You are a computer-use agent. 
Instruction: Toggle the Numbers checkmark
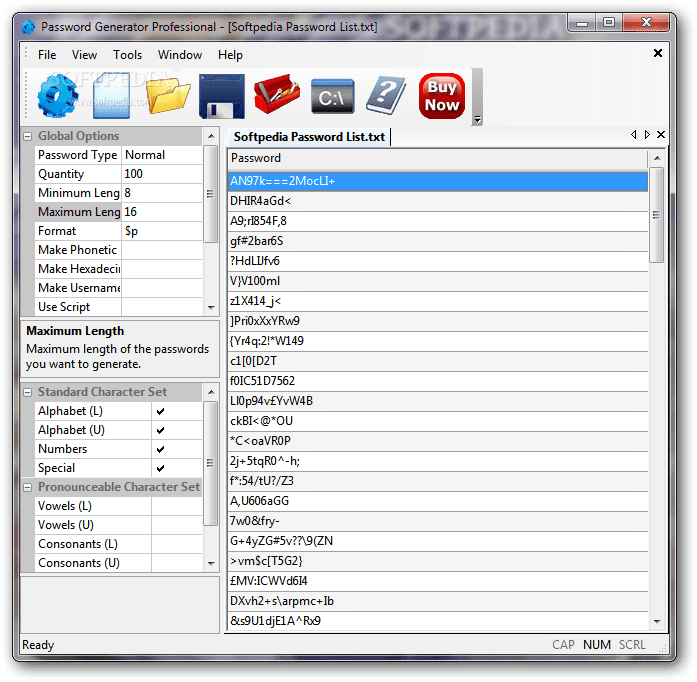tap(160, 449)
